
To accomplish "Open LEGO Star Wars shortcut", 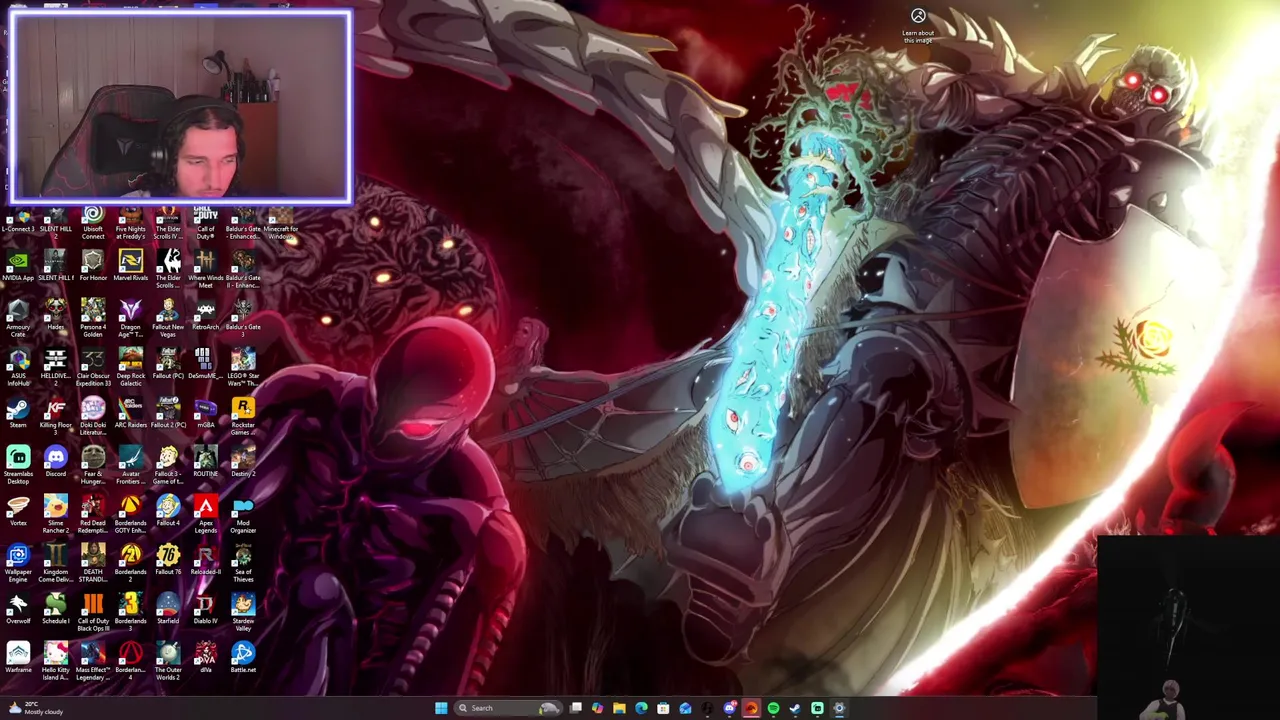I will [x=243, y=367].
